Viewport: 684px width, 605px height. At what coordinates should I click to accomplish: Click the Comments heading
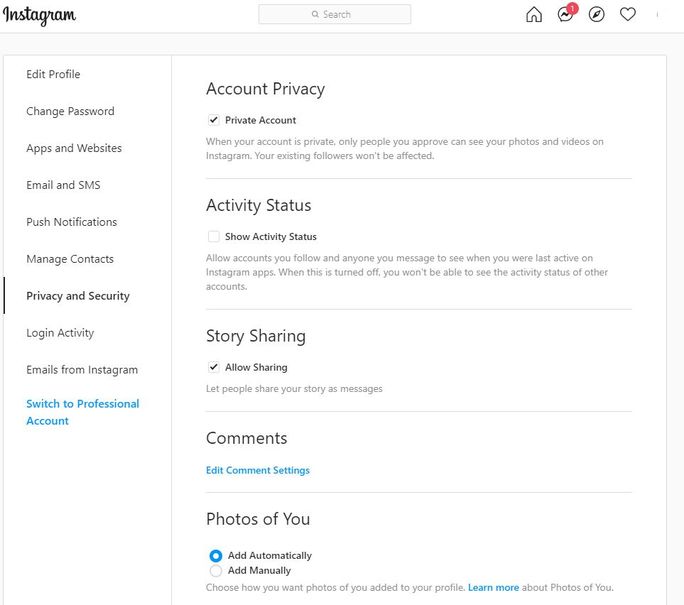[x=246, y=438]
